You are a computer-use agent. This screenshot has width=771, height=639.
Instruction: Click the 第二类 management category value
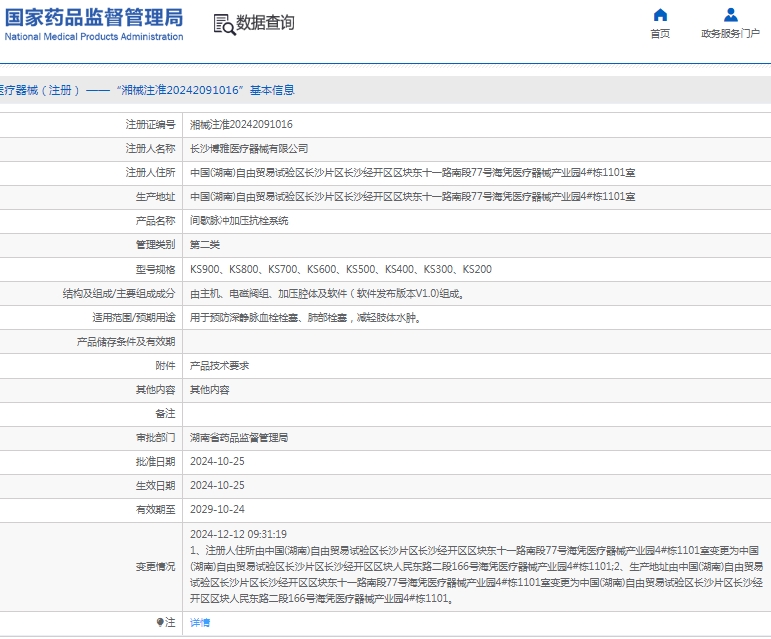point(205,245)
